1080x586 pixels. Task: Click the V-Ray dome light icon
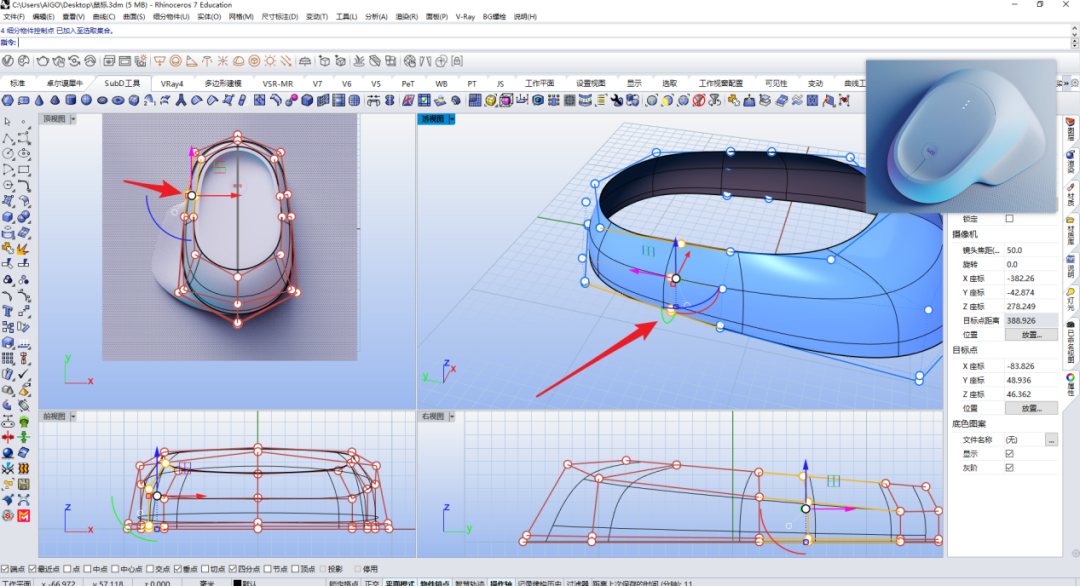point(238,61)
